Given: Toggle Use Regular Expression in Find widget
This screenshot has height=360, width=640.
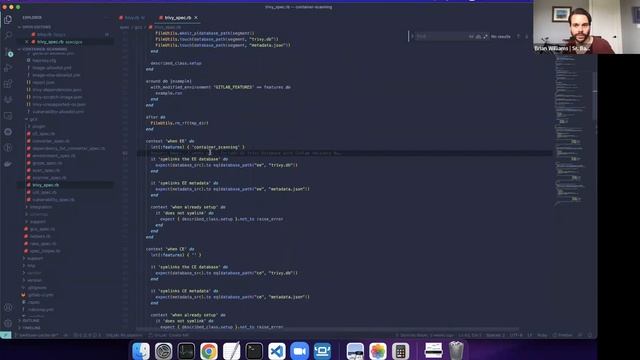Looking at the screenshot, I should click(x=485, y=36).
